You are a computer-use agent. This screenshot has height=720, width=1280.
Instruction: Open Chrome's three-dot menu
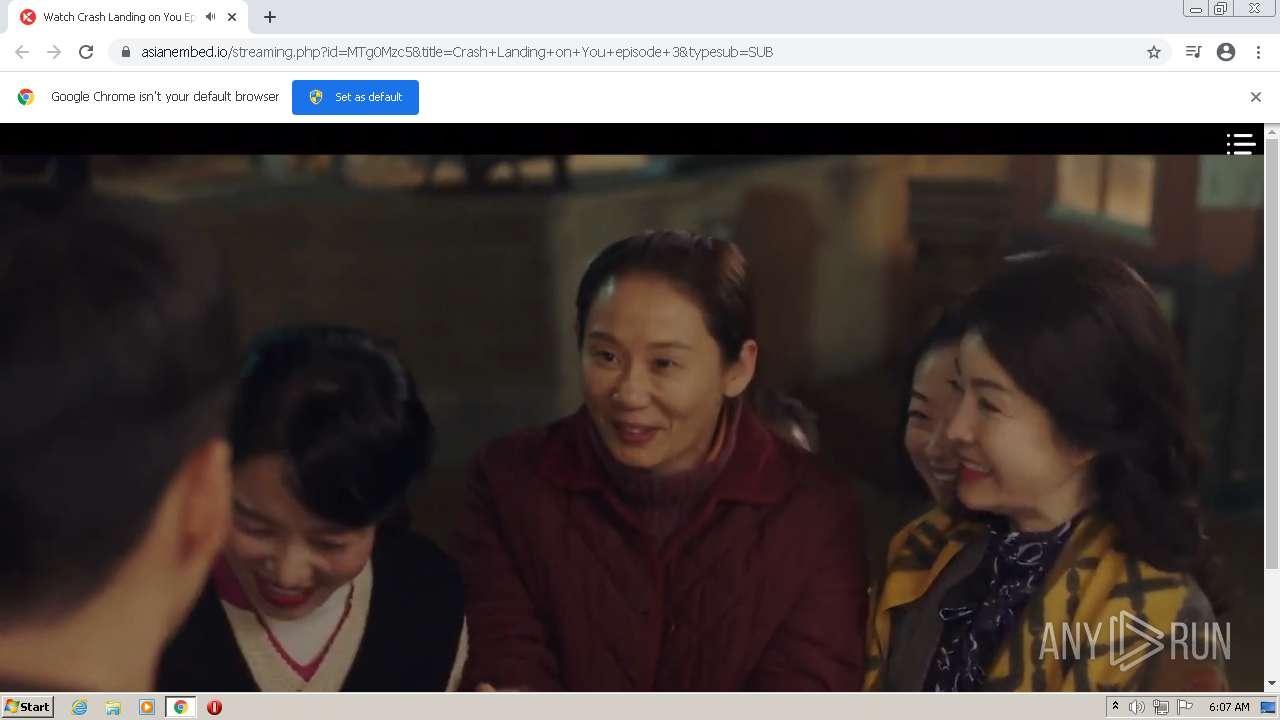[x=1258, y=52]
